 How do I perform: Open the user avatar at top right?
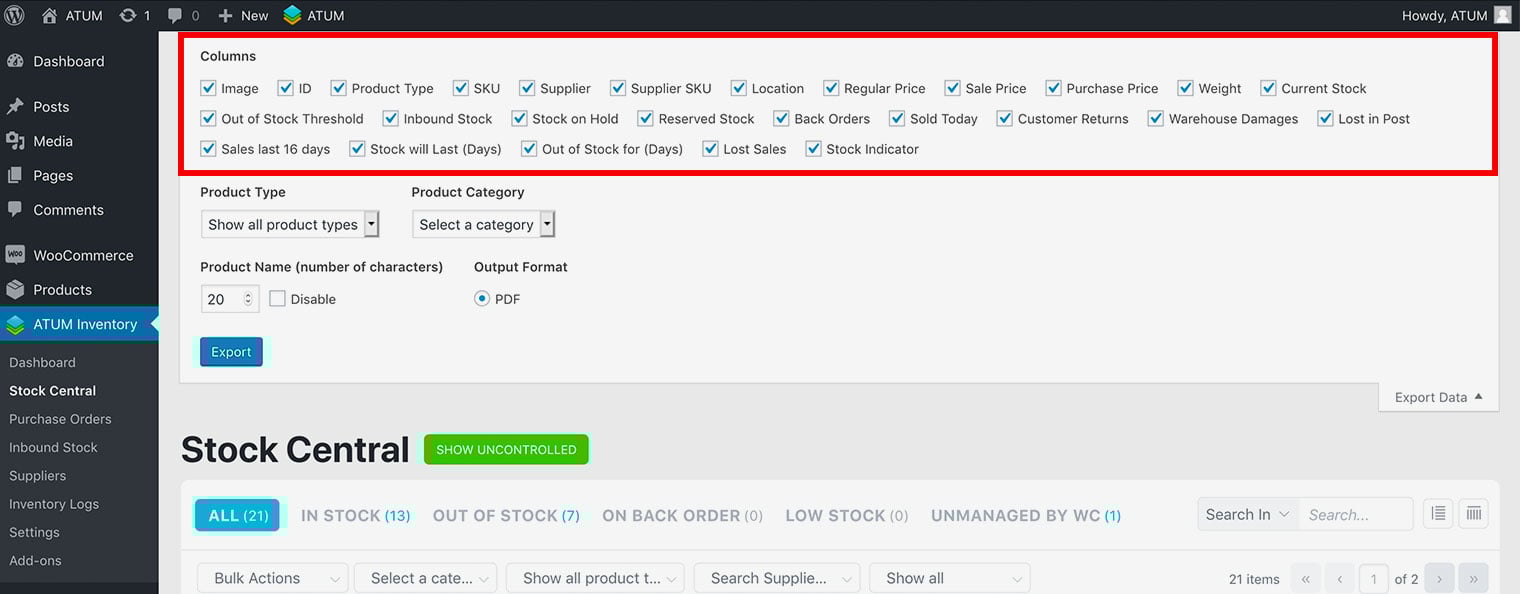pos(1502,15)
